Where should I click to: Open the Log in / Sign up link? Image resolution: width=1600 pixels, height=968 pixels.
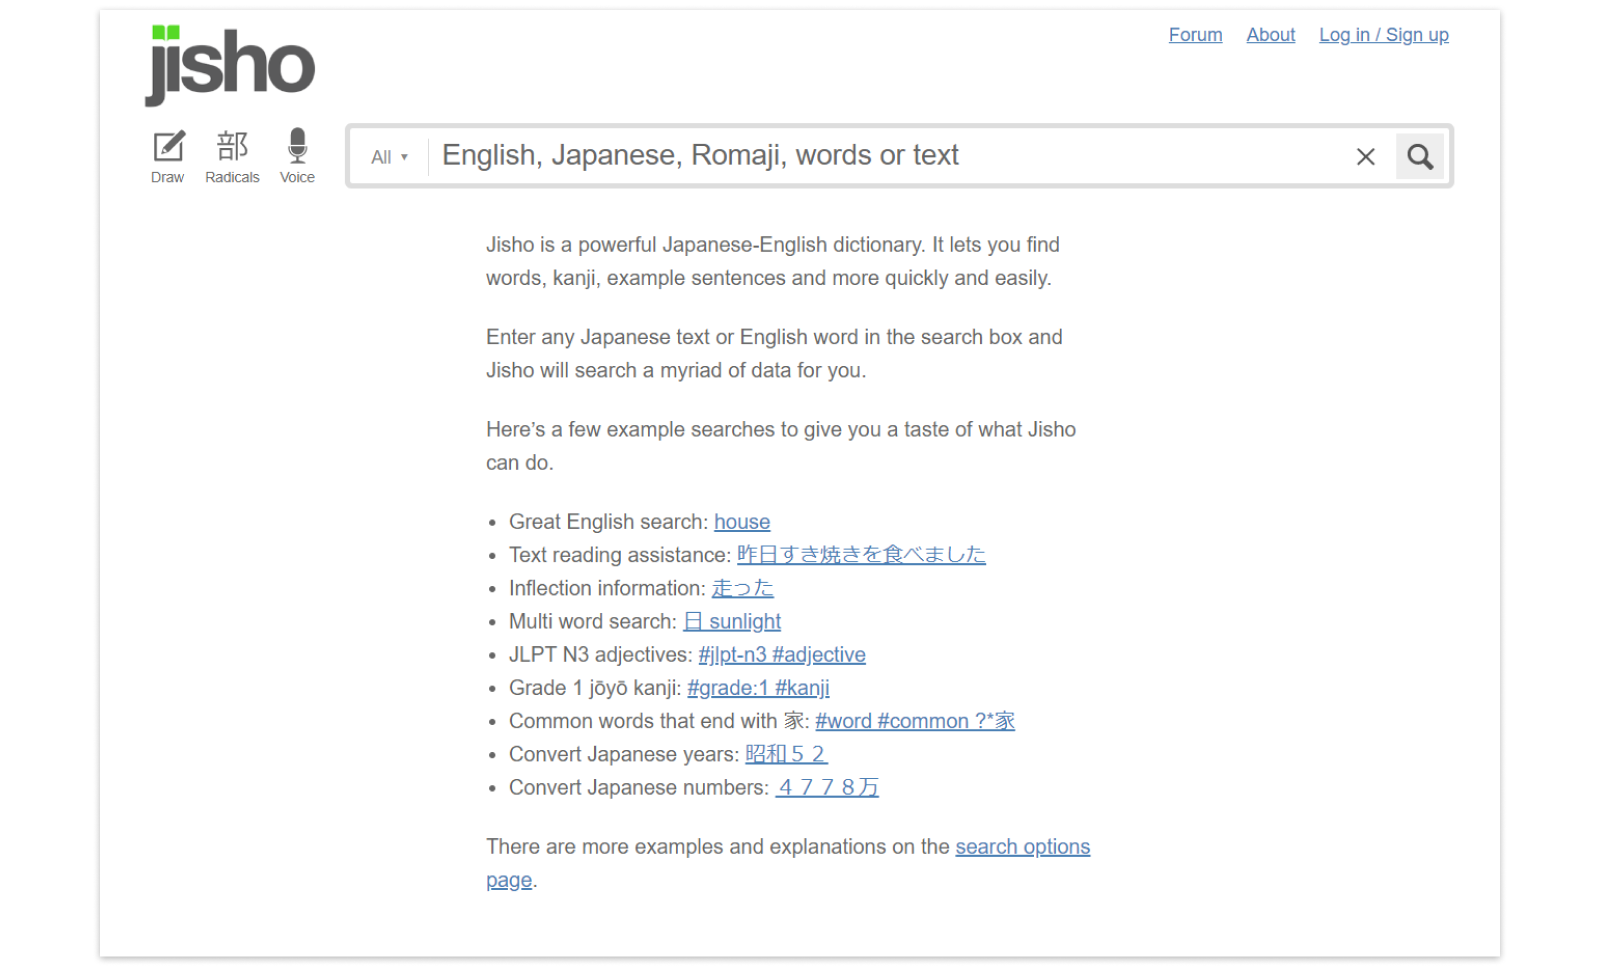pyautogui.click(x=1383, y=35)
